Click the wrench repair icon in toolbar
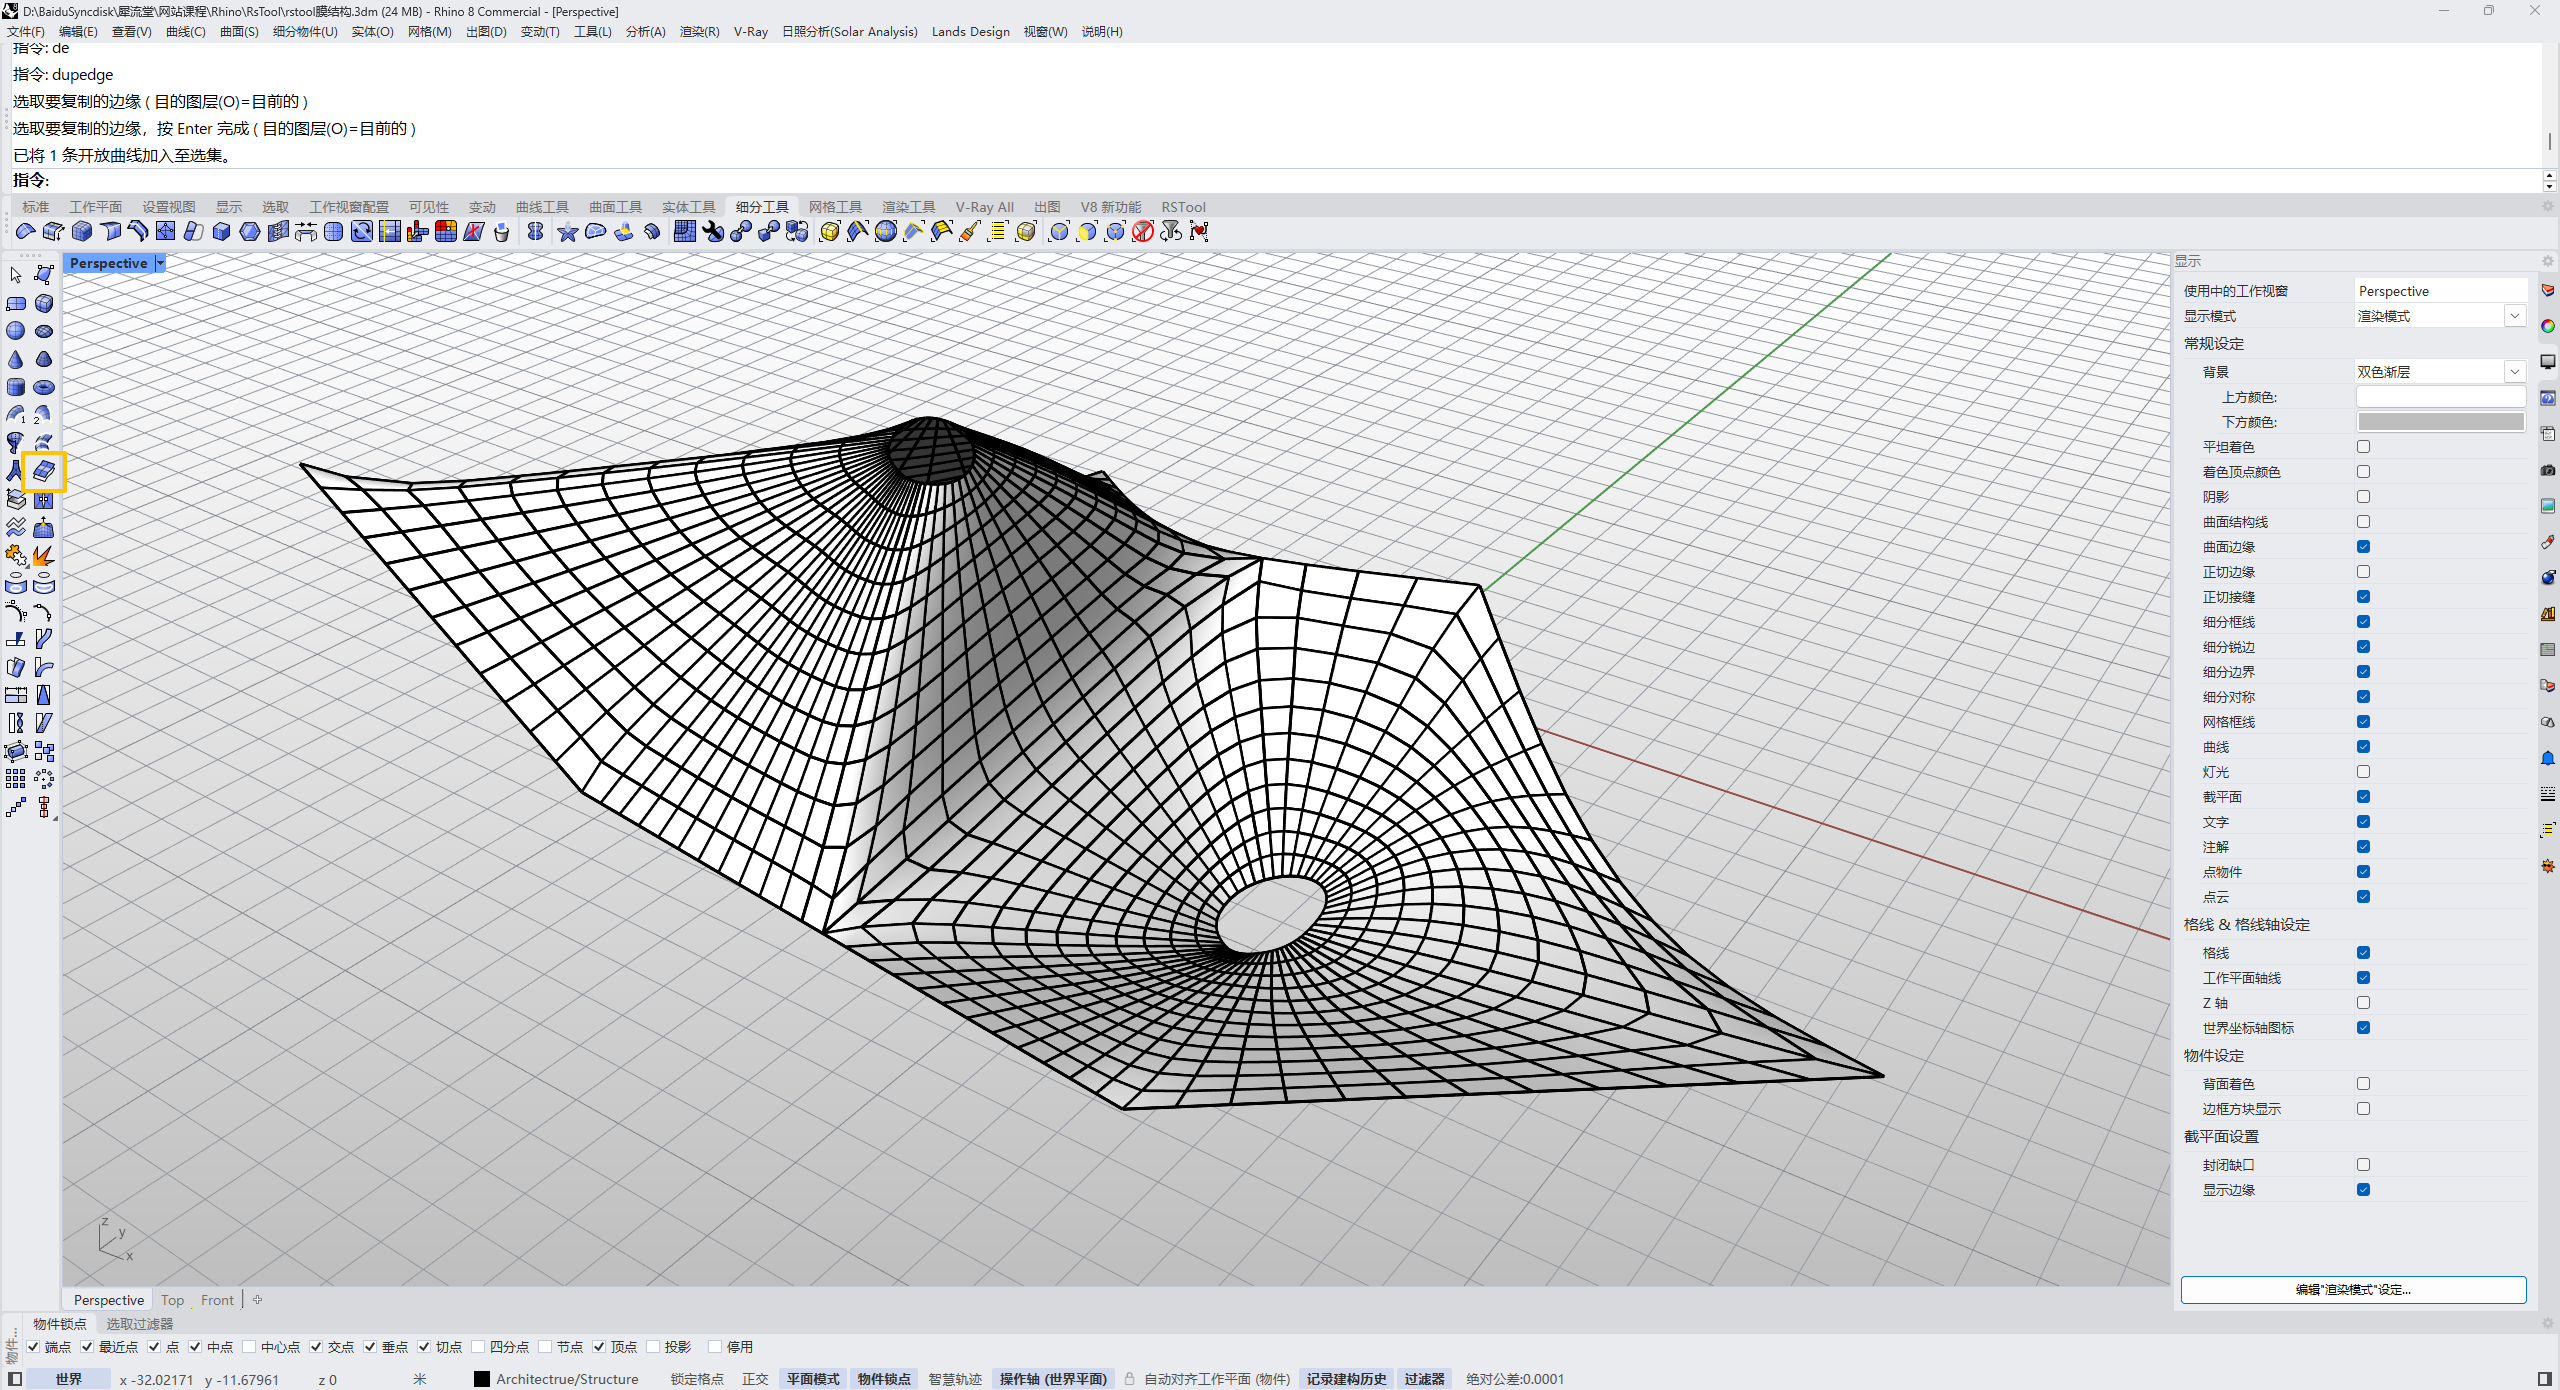This screenshot has width=2560, height=1390. pos(713,232)
